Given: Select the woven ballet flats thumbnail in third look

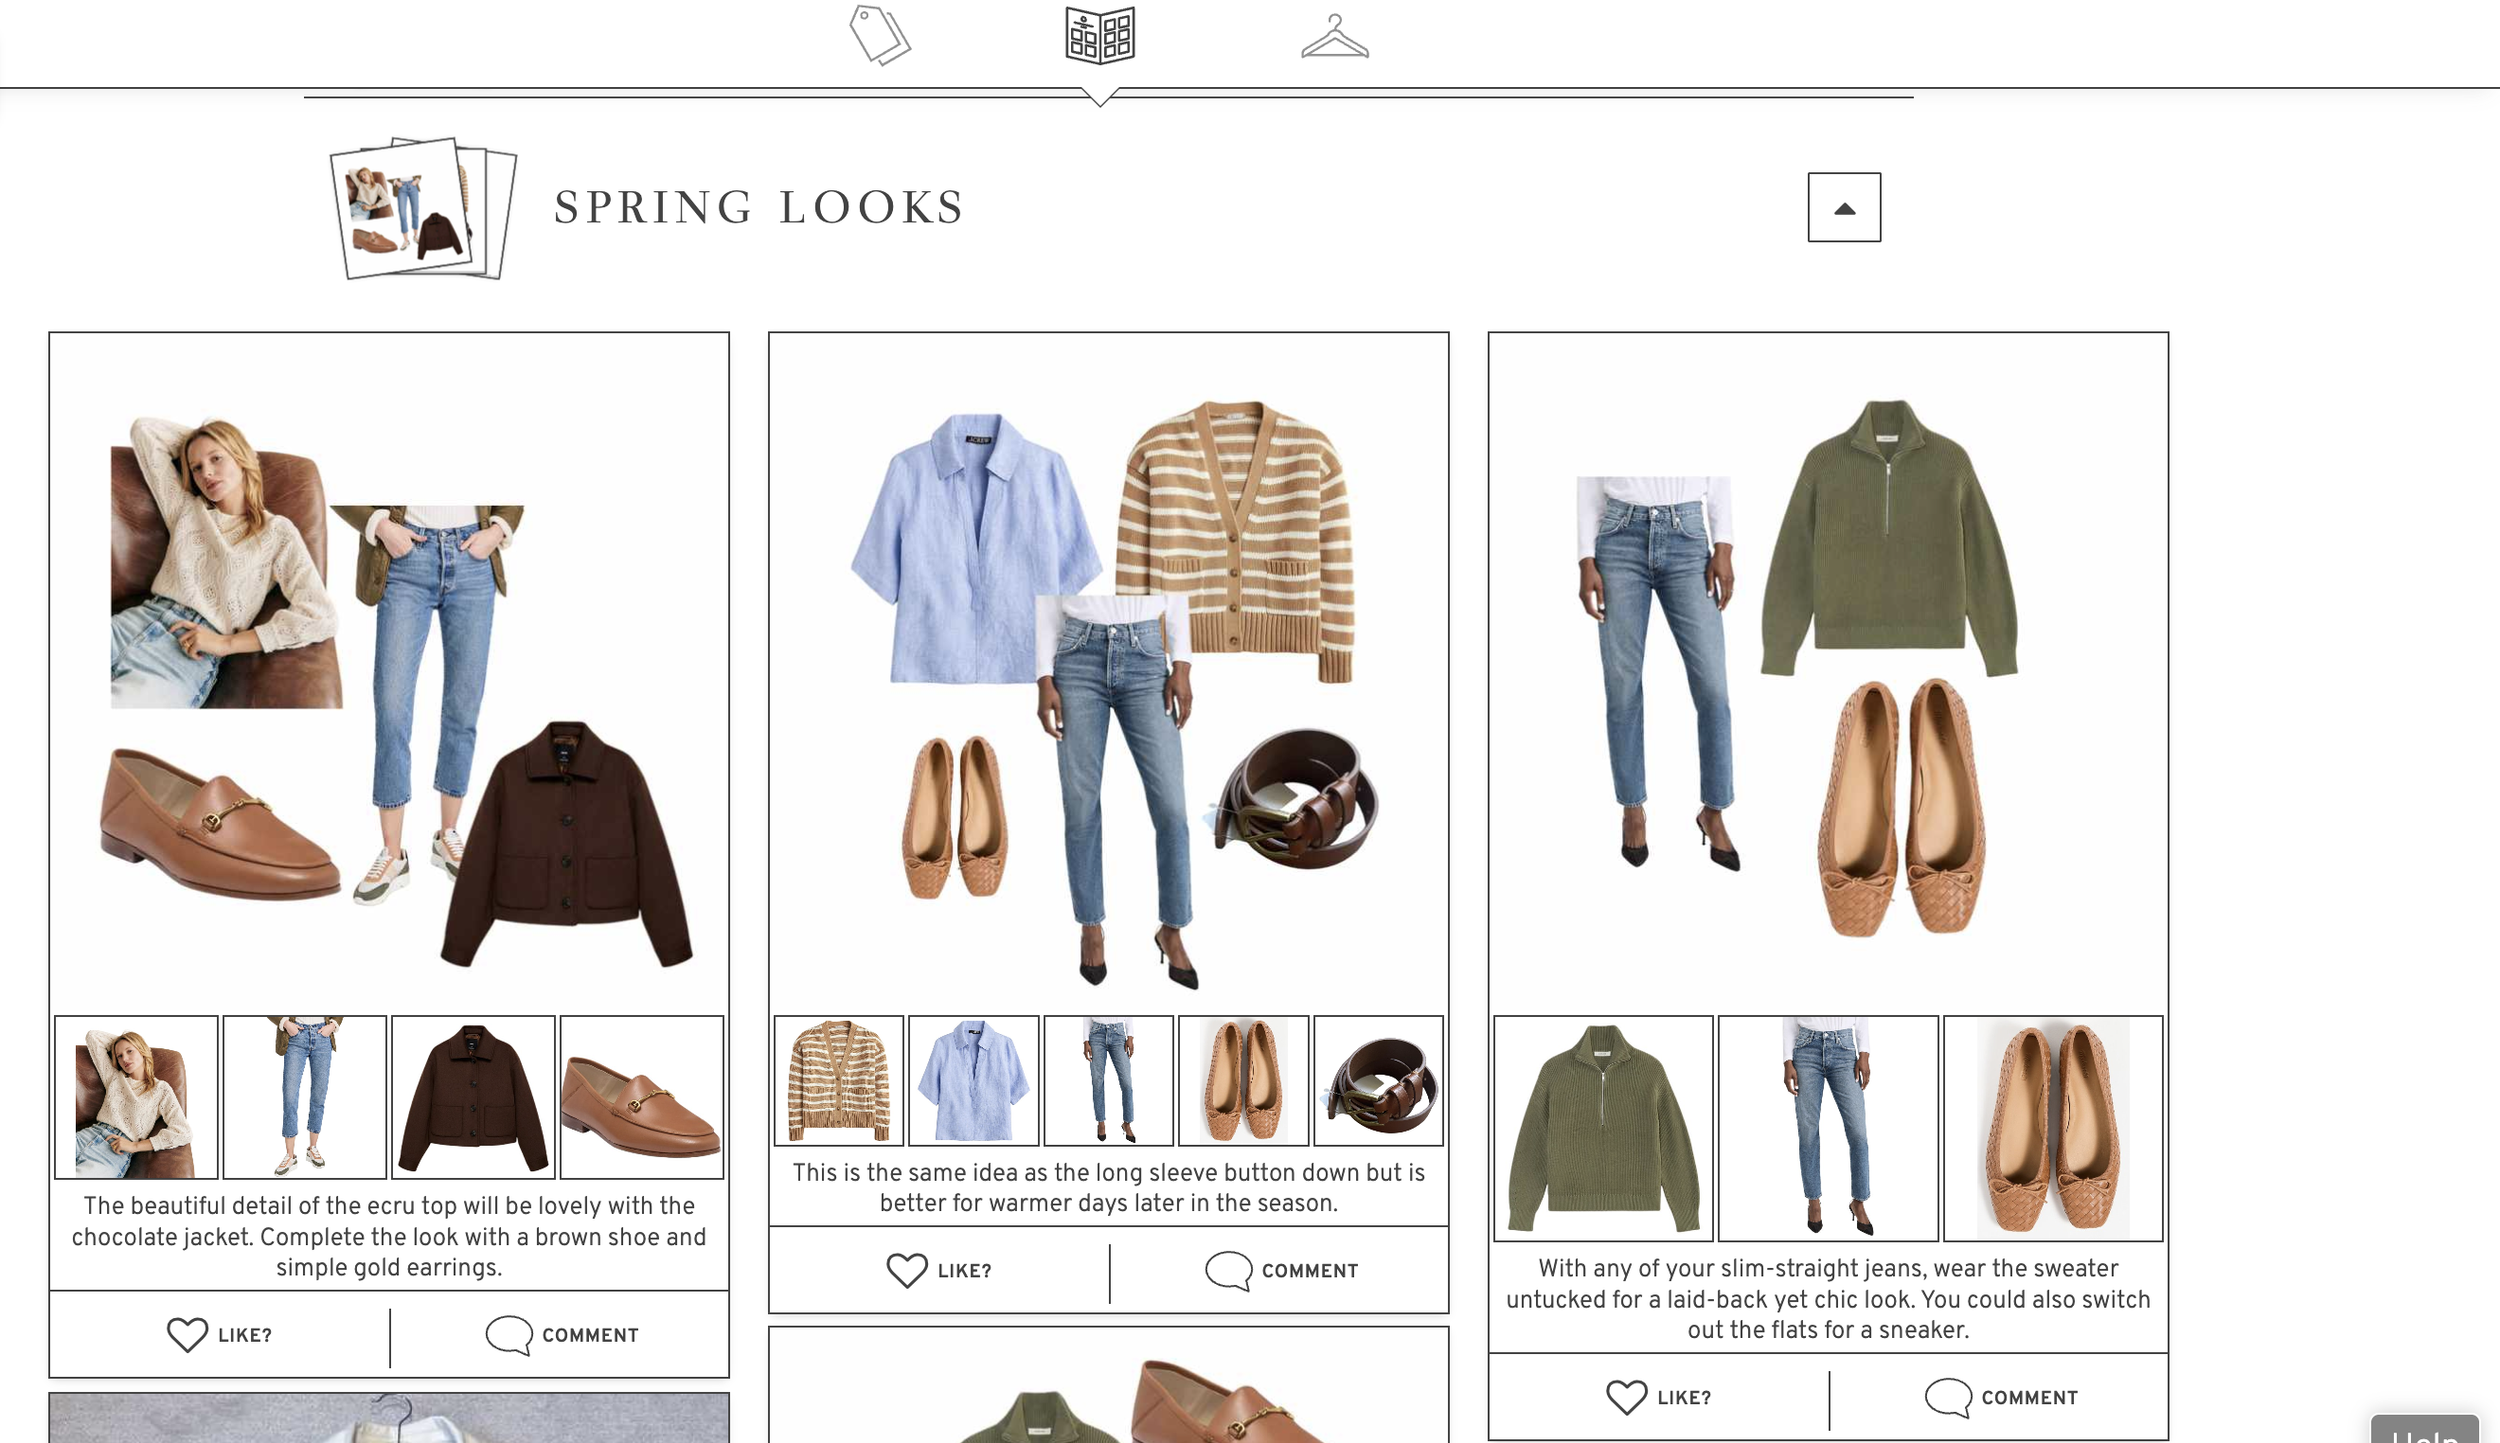Looking at the screenshot, I should (2052, 1128).
